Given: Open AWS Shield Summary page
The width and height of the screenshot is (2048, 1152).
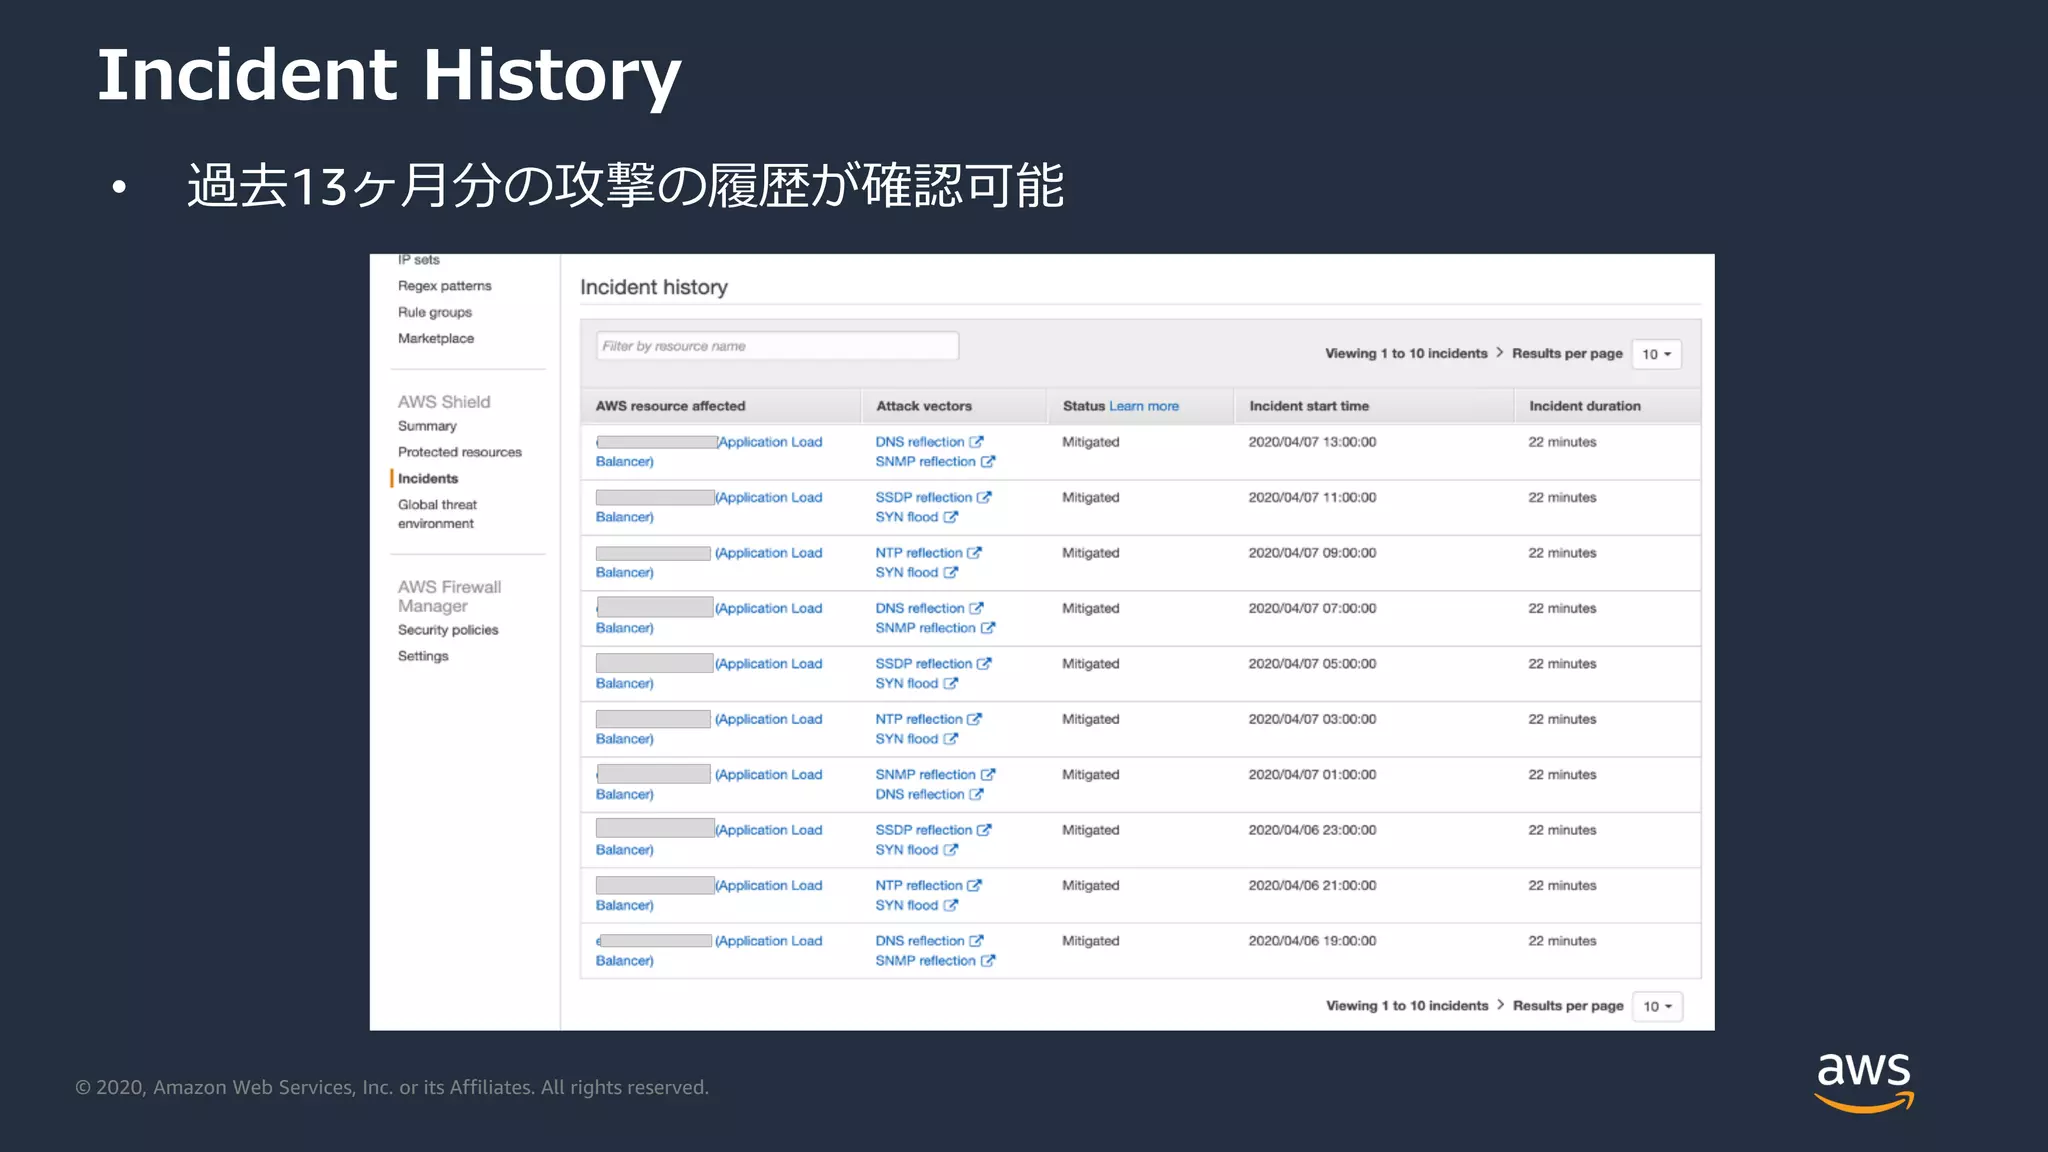Looking at the screenshot, I should point(427,426).
